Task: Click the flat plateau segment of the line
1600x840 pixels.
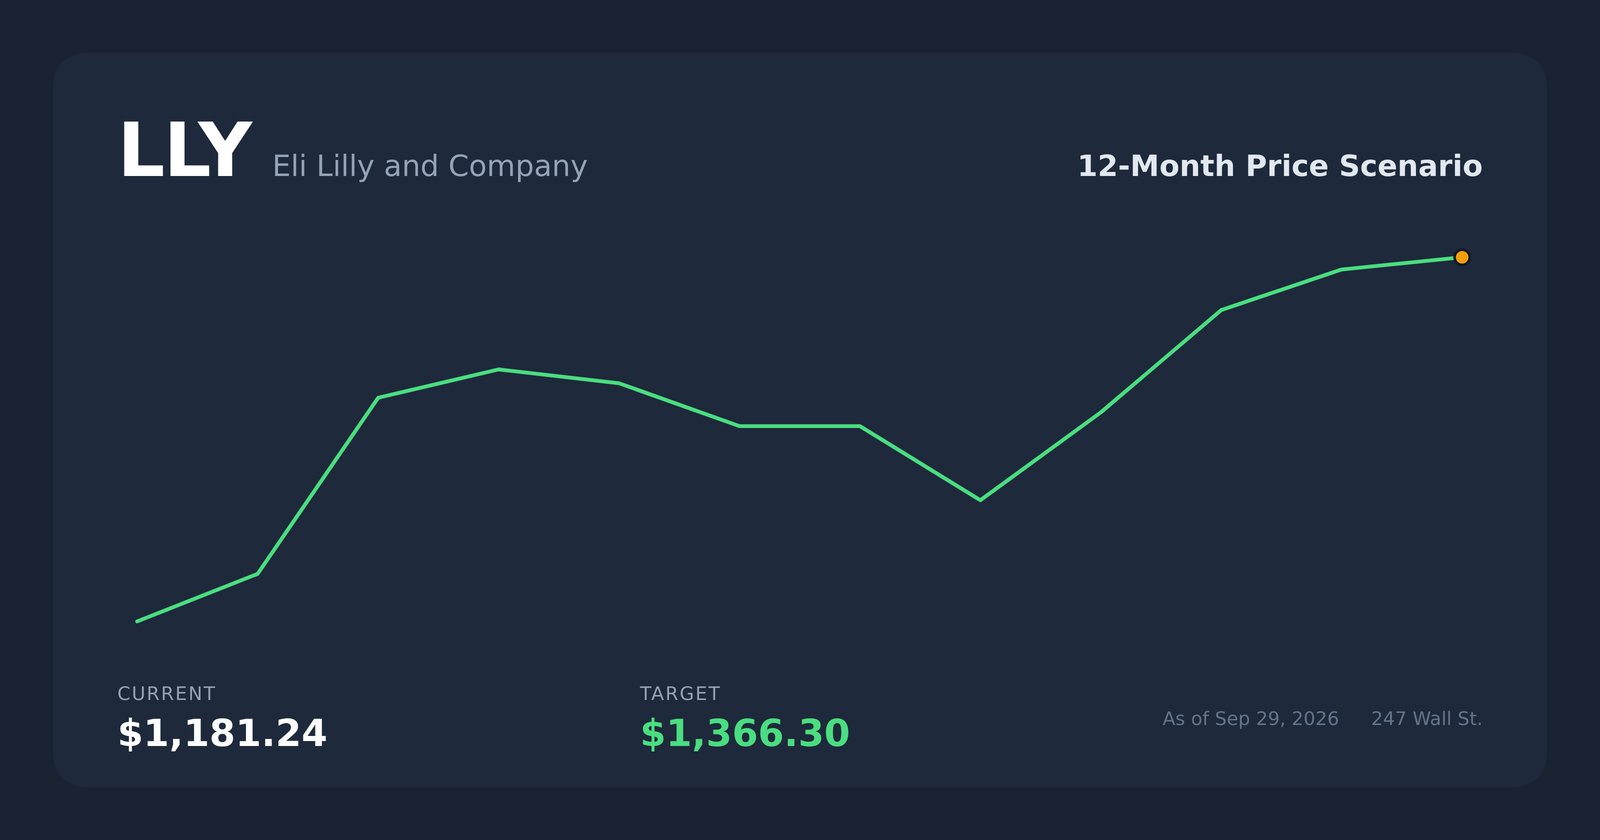Action: [x=799, y=426]
